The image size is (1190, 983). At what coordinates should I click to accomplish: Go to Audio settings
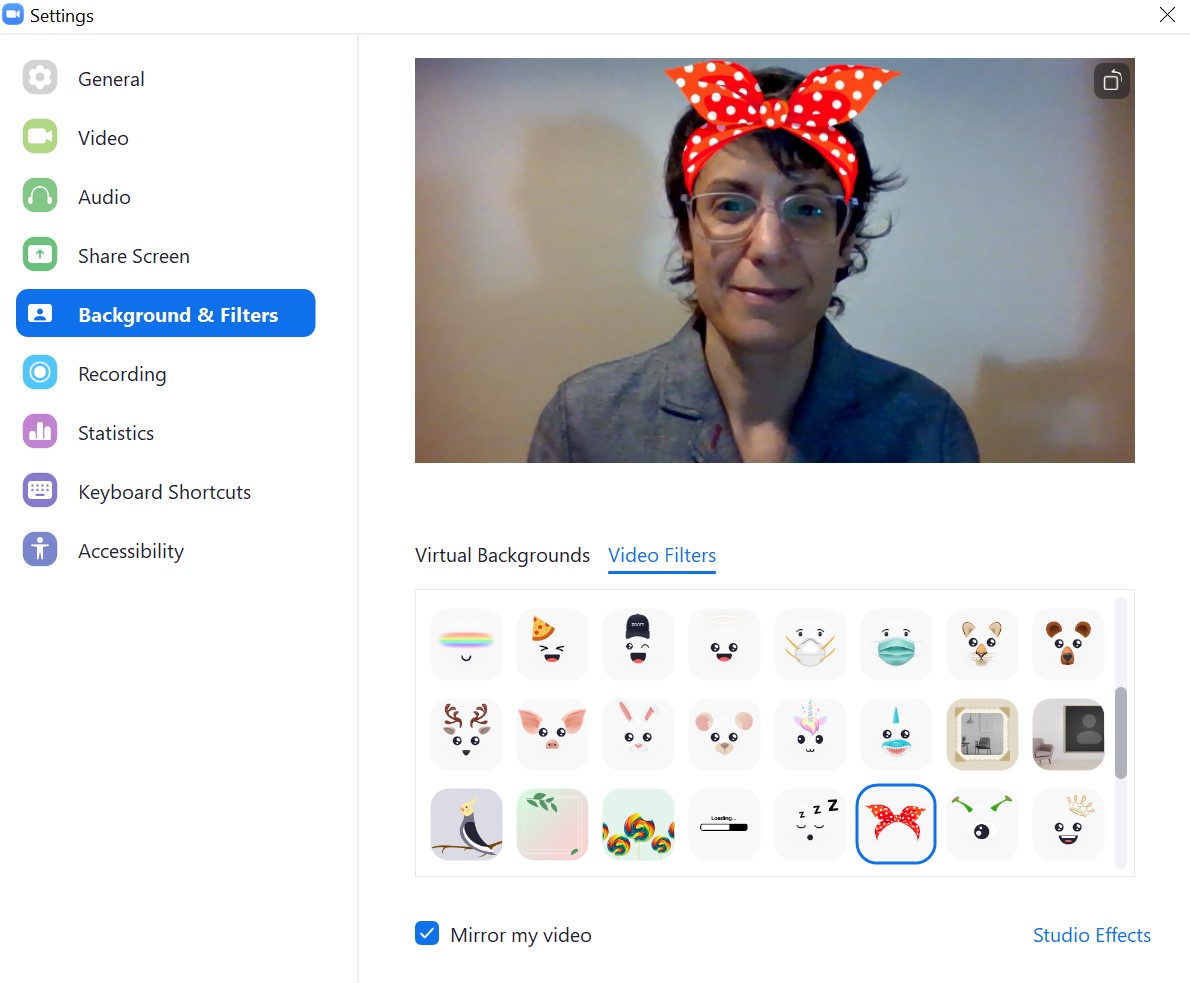104,197
